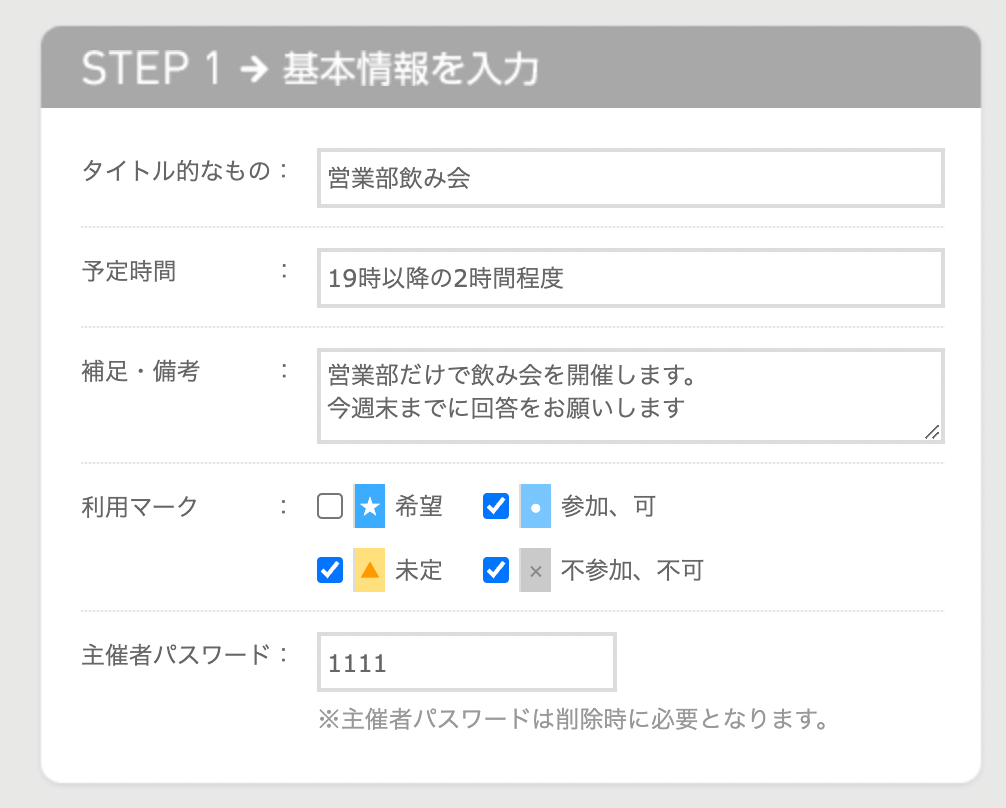1006x808 pixels.
Task: Uncheck the 参加、可 checkbox
Action: point(496,507)
